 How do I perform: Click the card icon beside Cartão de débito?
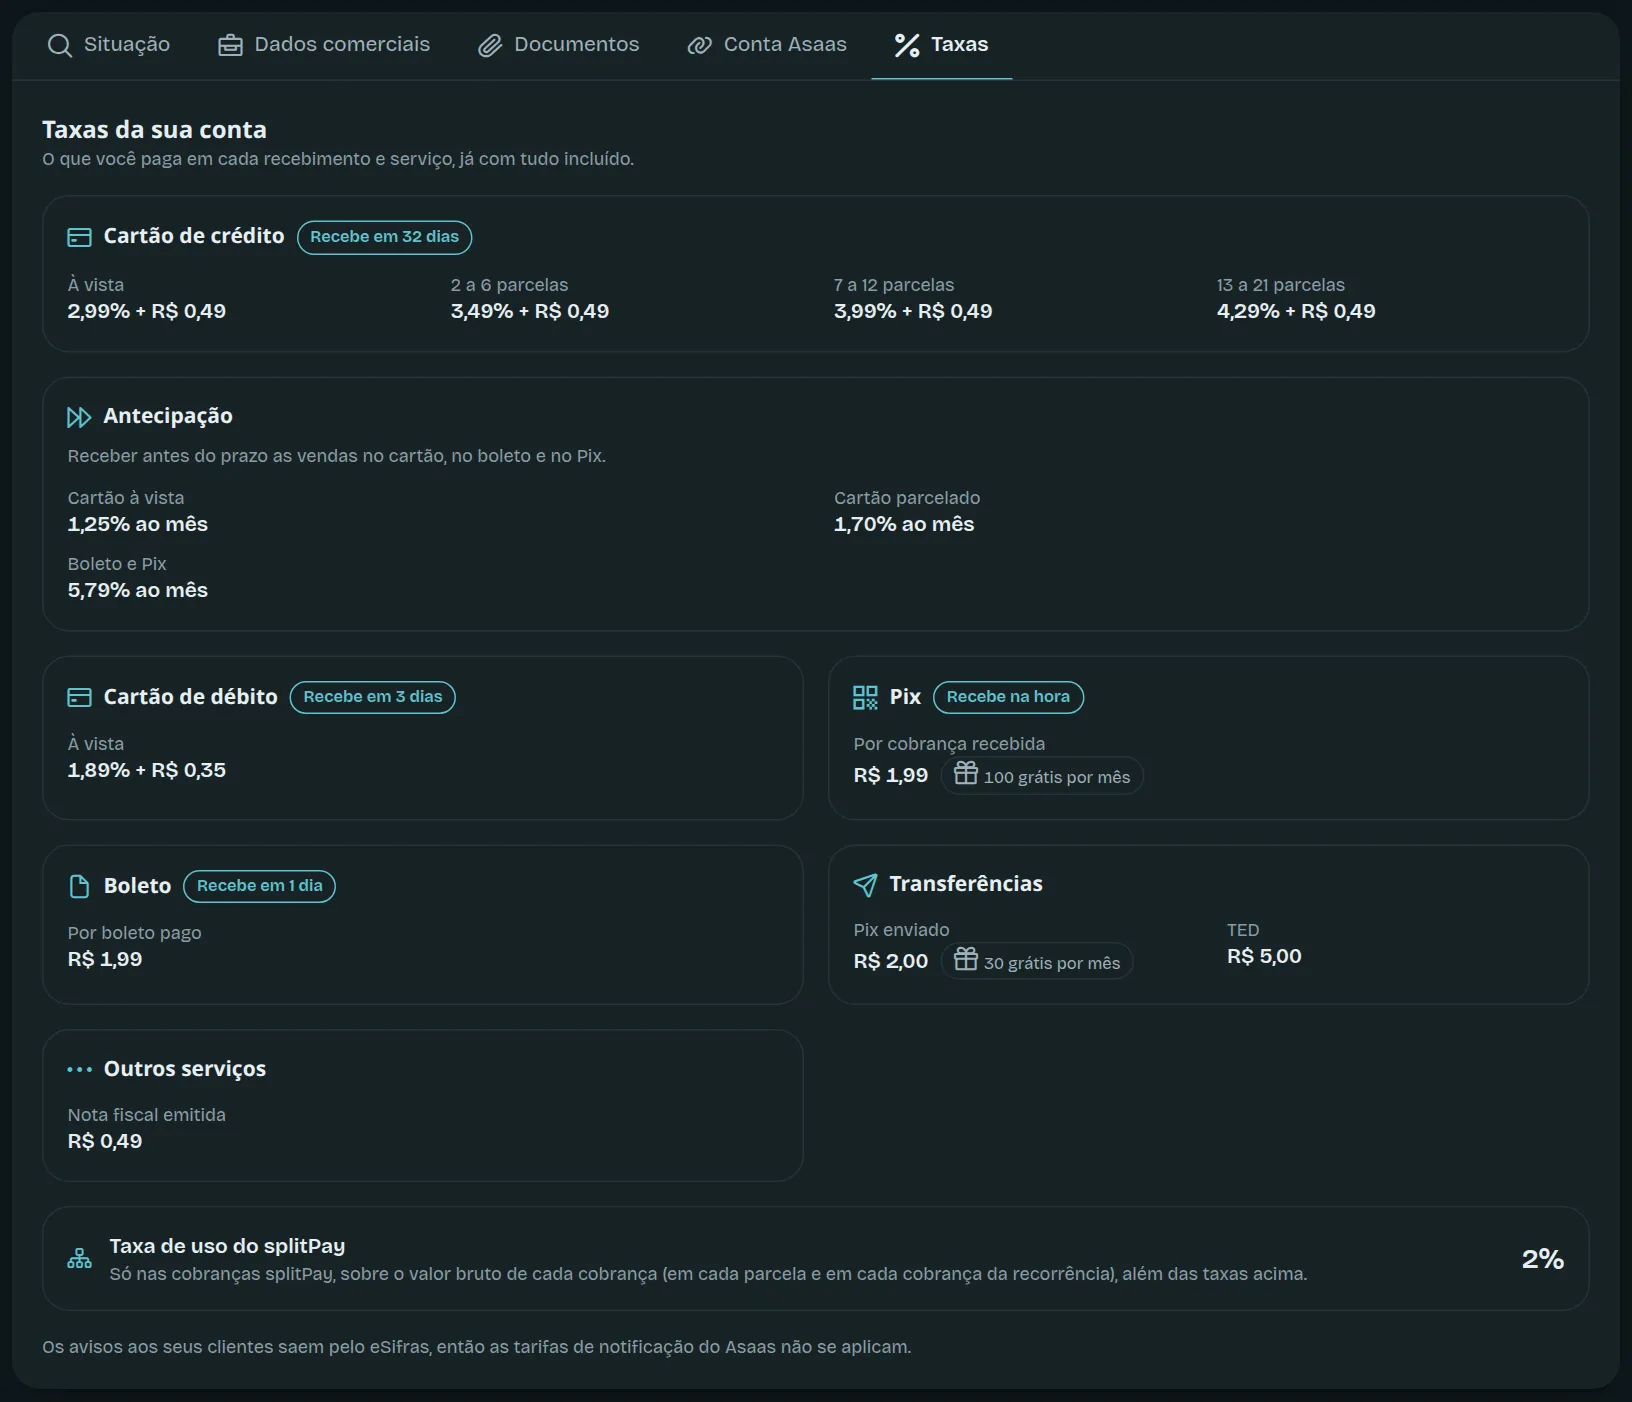pos(79,697)
